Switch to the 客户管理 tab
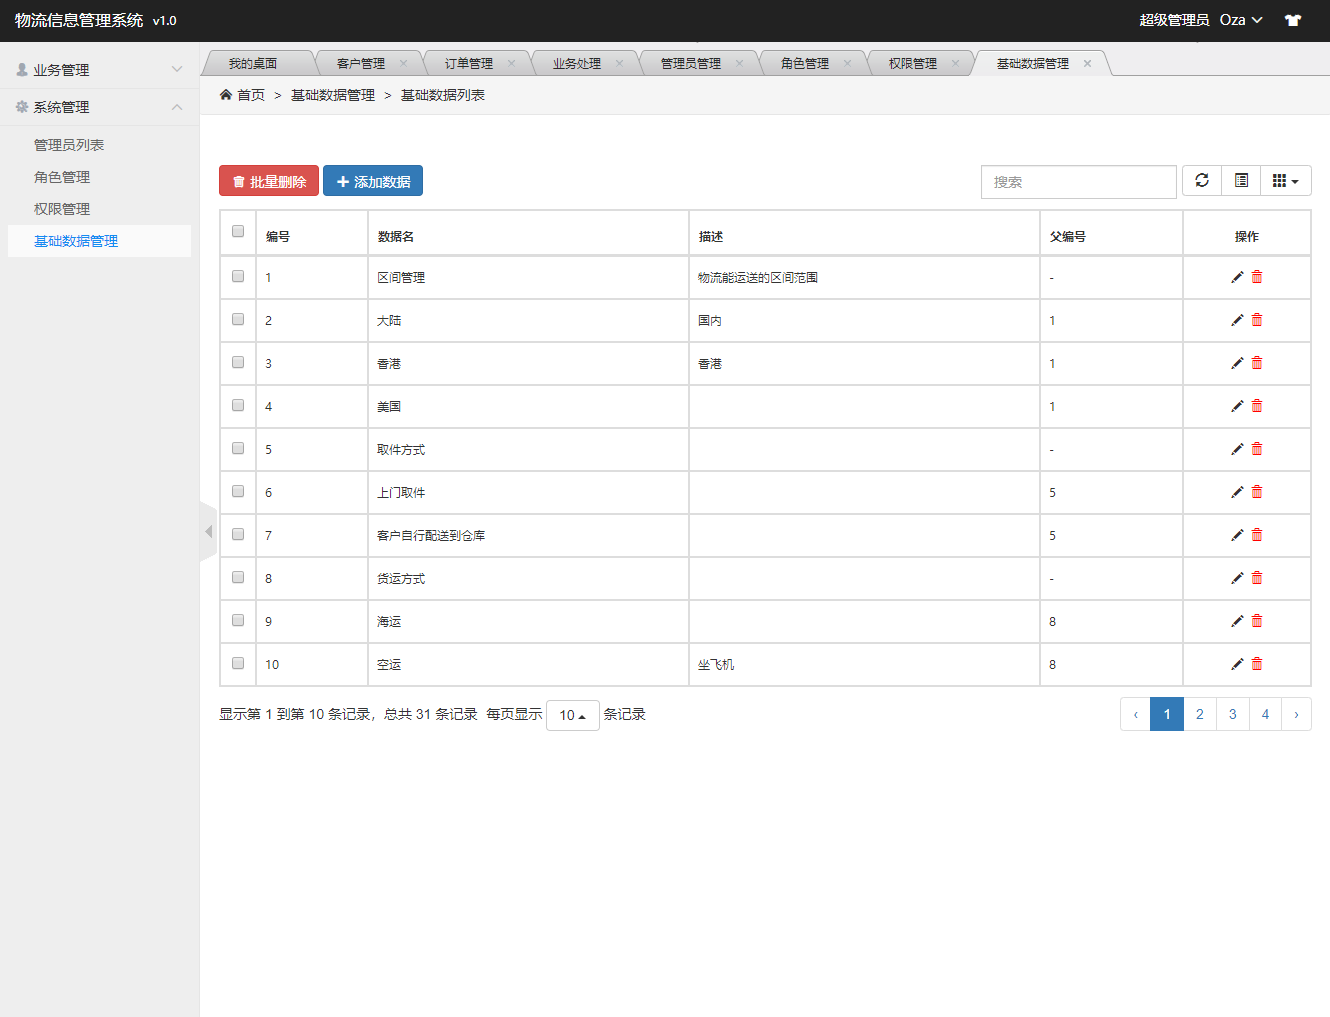Screen dimensions: 1330x1017 tap(361, 63)
